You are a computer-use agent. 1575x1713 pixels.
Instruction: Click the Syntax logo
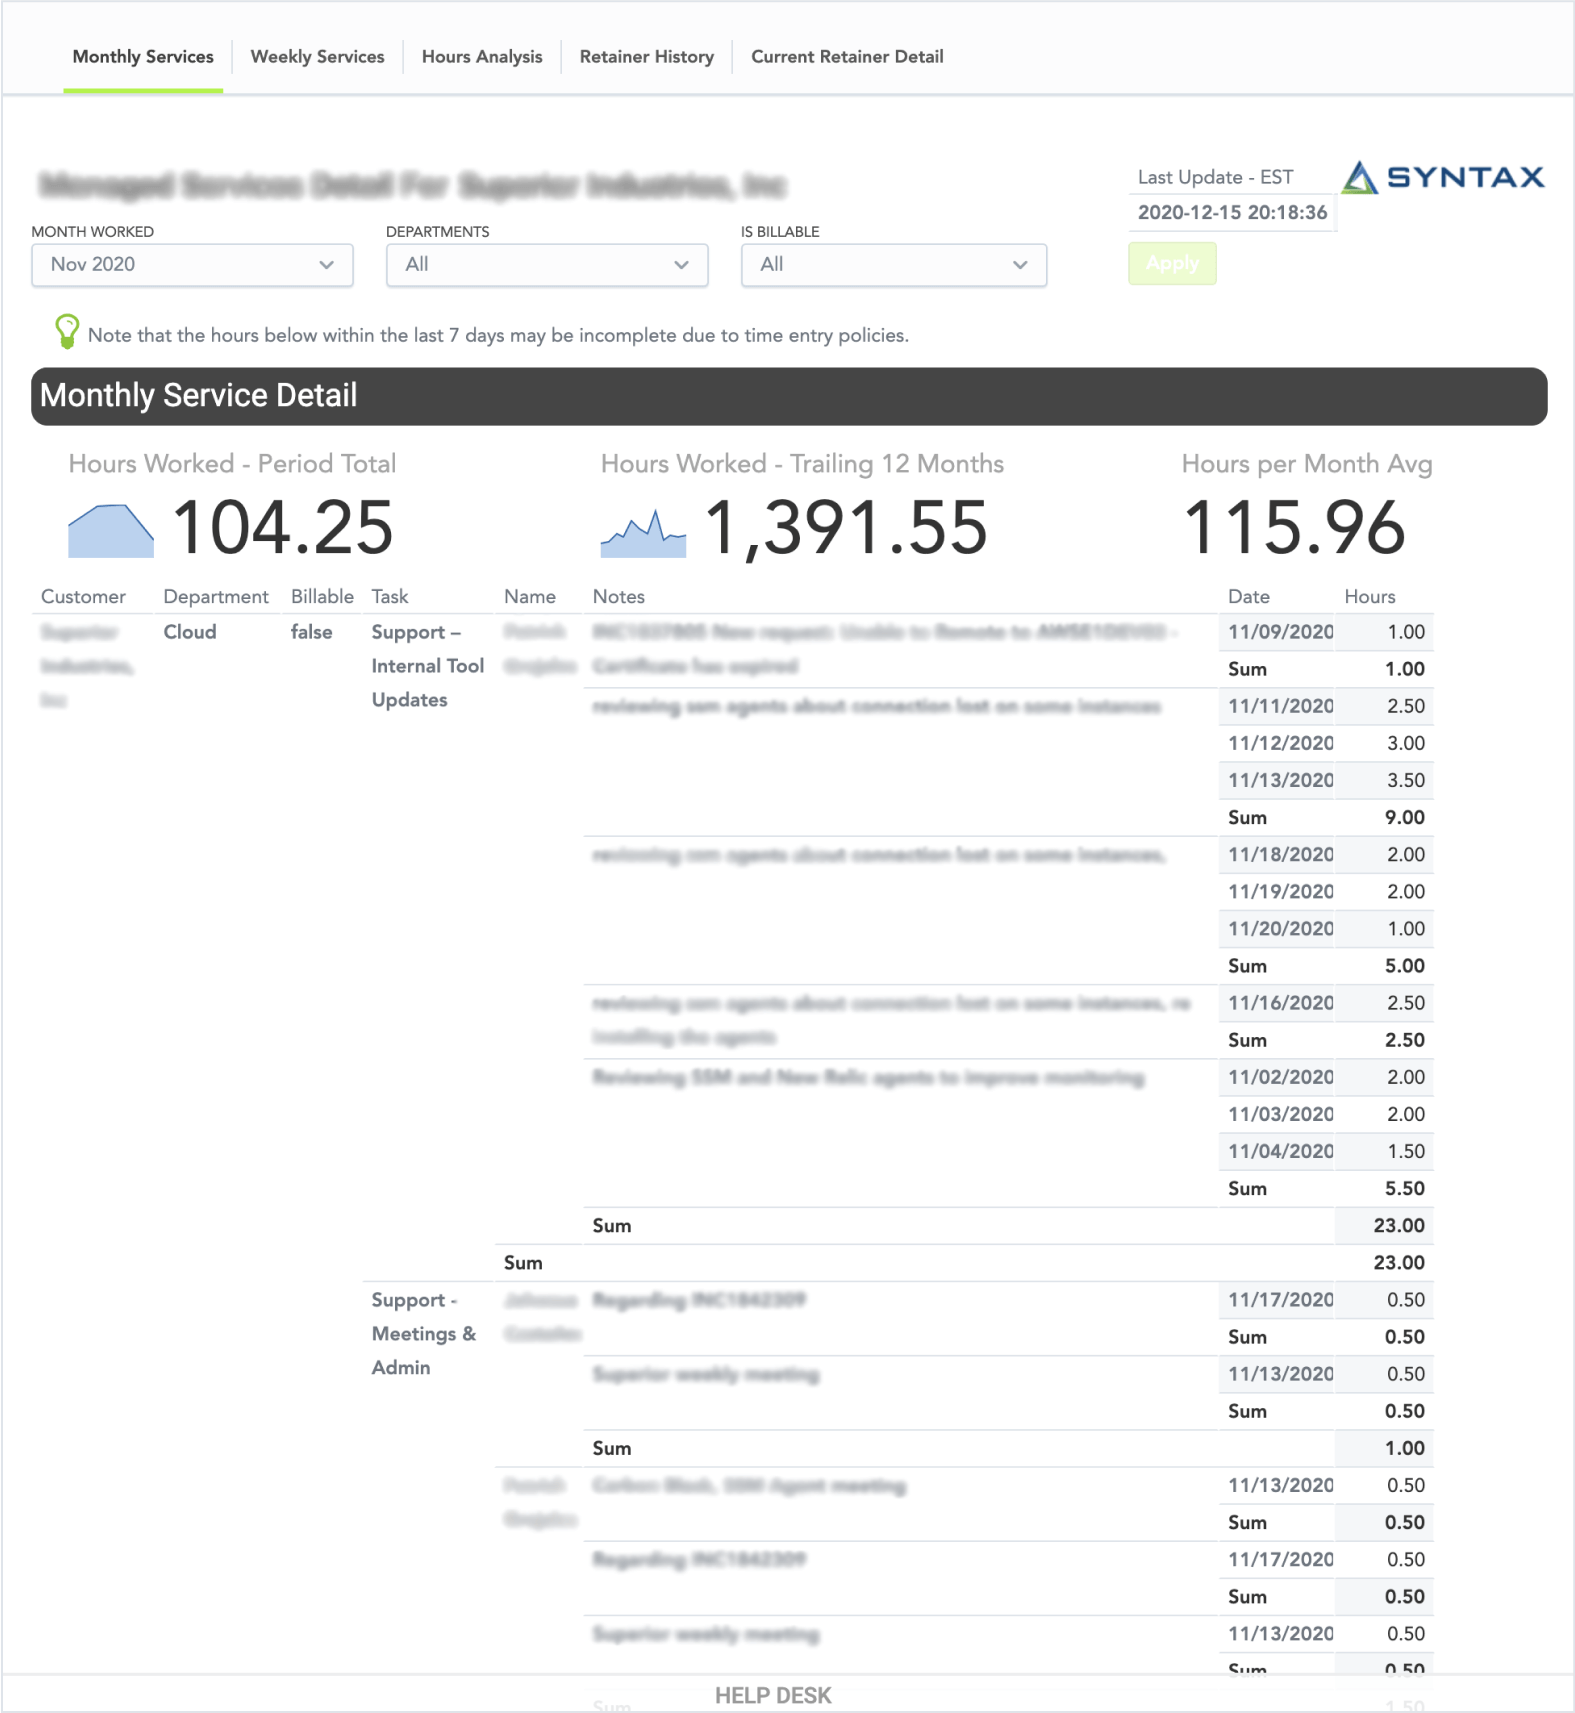[x=1442, y=178]
